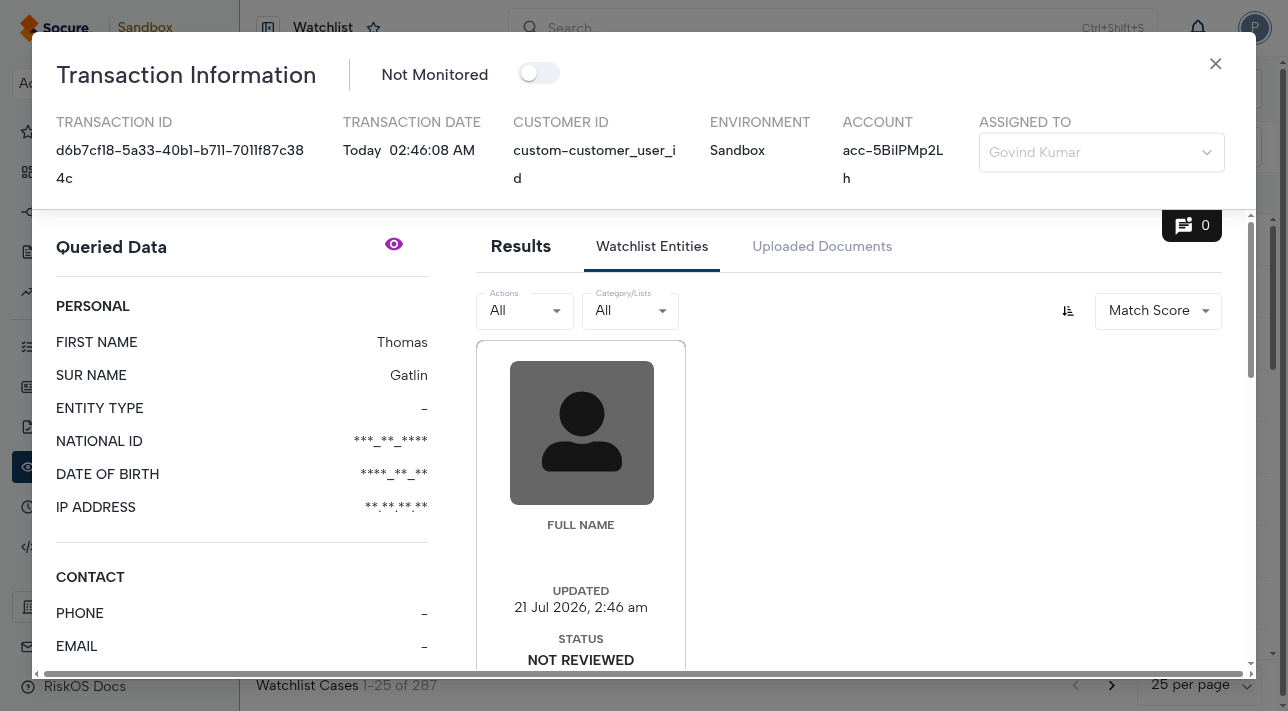Click the PERSONAL section header
Image resolution: width=1288 pixels, height=711 pixels.
tap(93, 306)
